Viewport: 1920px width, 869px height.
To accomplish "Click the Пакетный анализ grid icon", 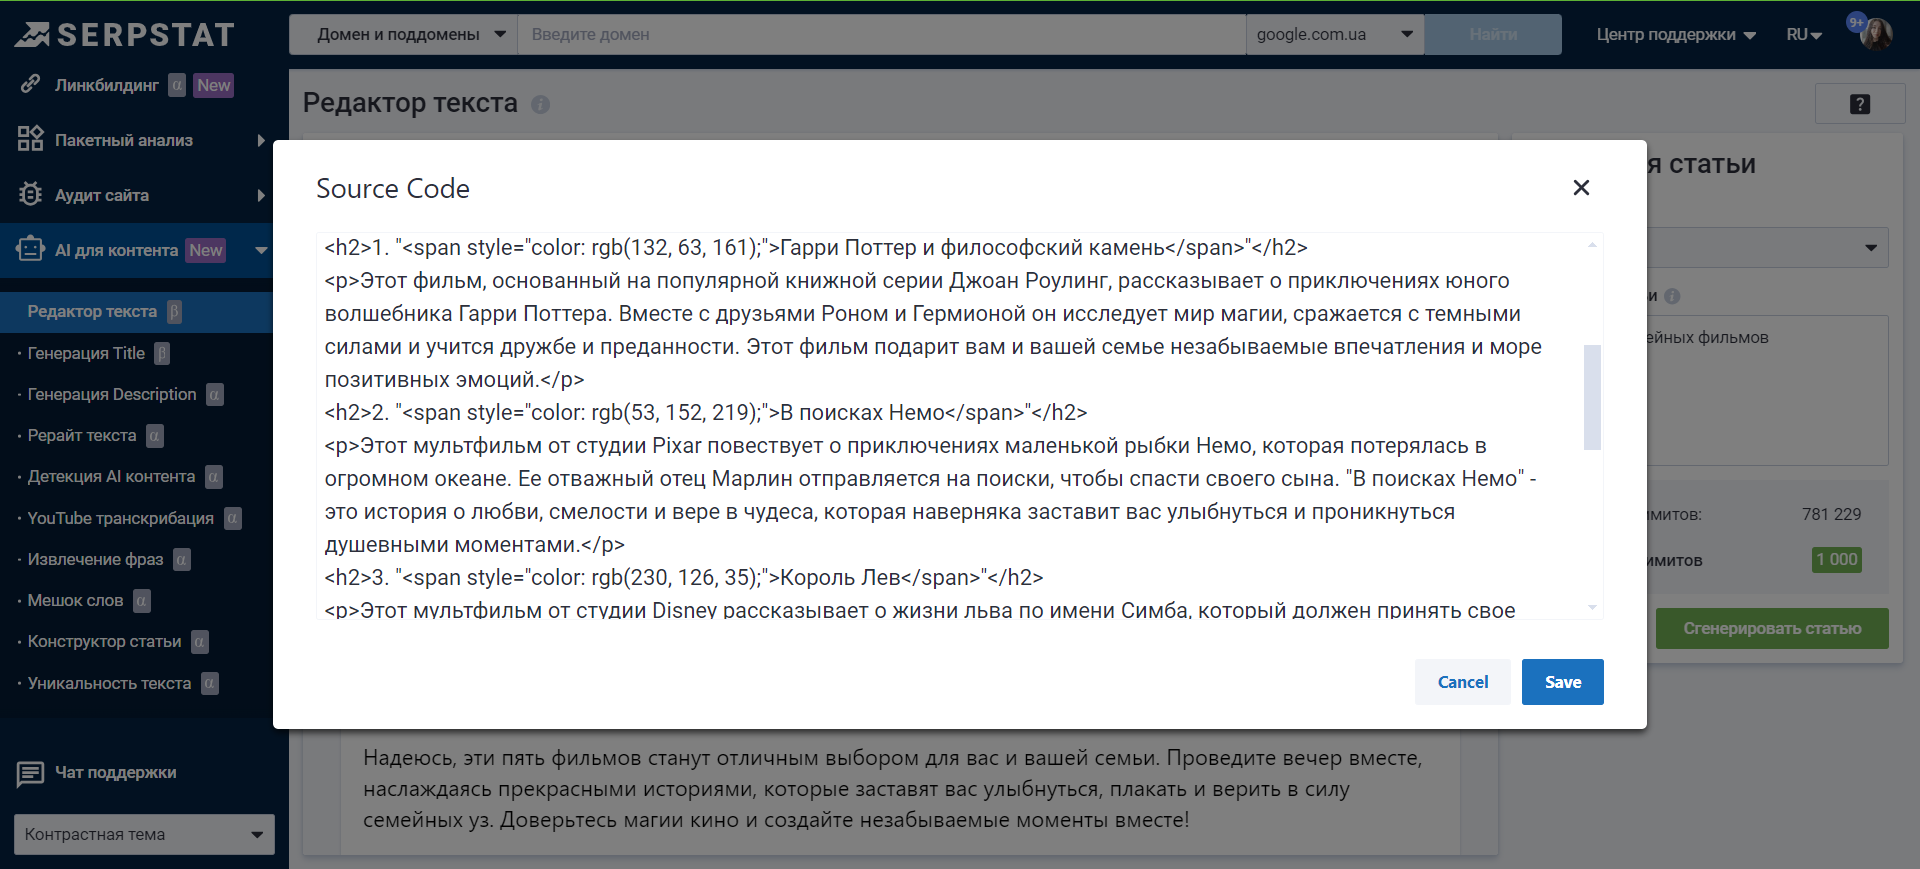I will click(31, 139).
